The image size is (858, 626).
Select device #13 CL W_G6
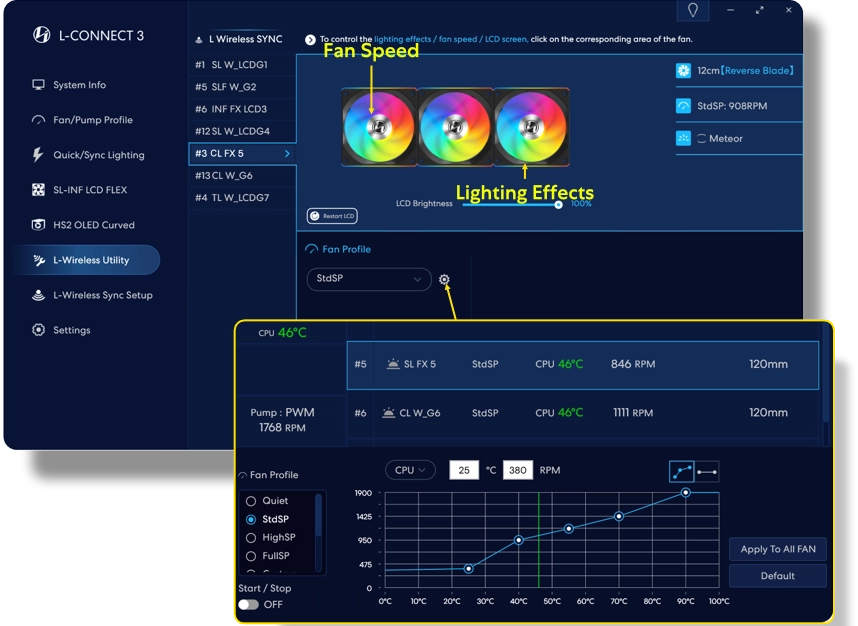coord(242,175)
